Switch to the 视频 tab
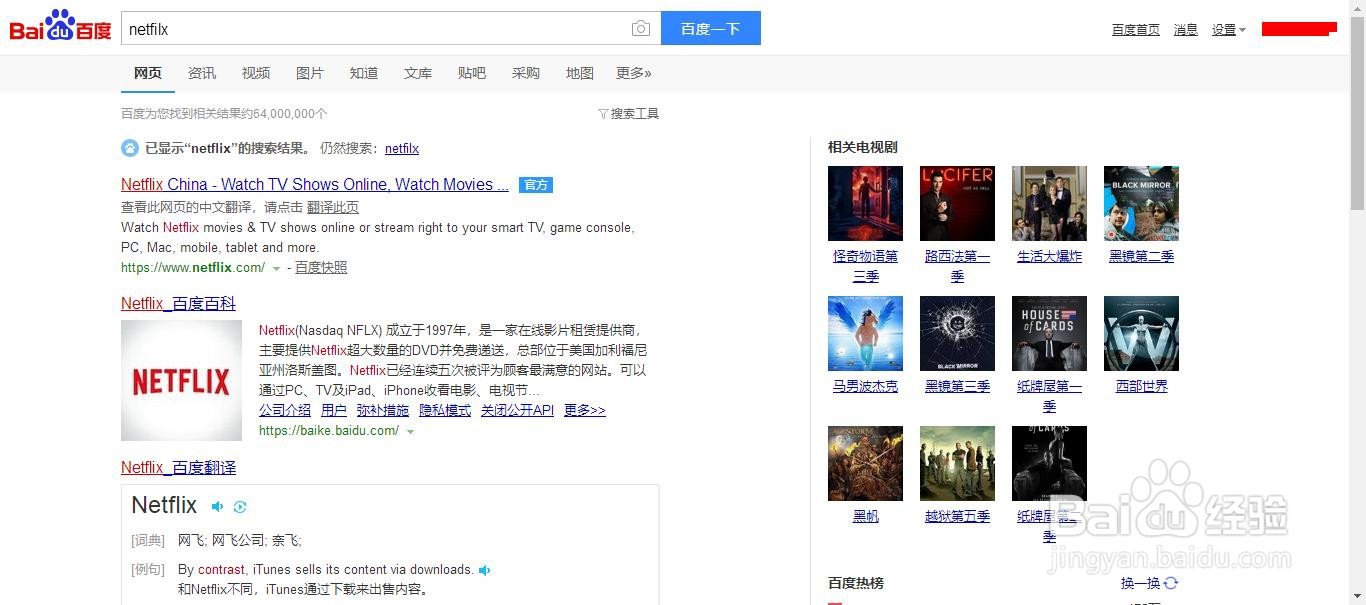The image size is (1366, 605). click(256, 73)
